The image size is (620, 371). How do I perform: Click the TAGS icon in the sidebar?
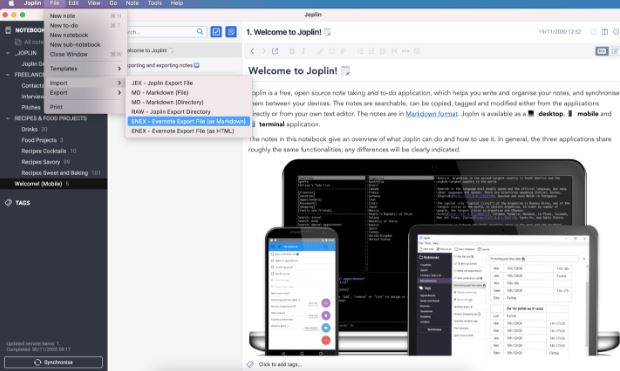pos(8,203)
